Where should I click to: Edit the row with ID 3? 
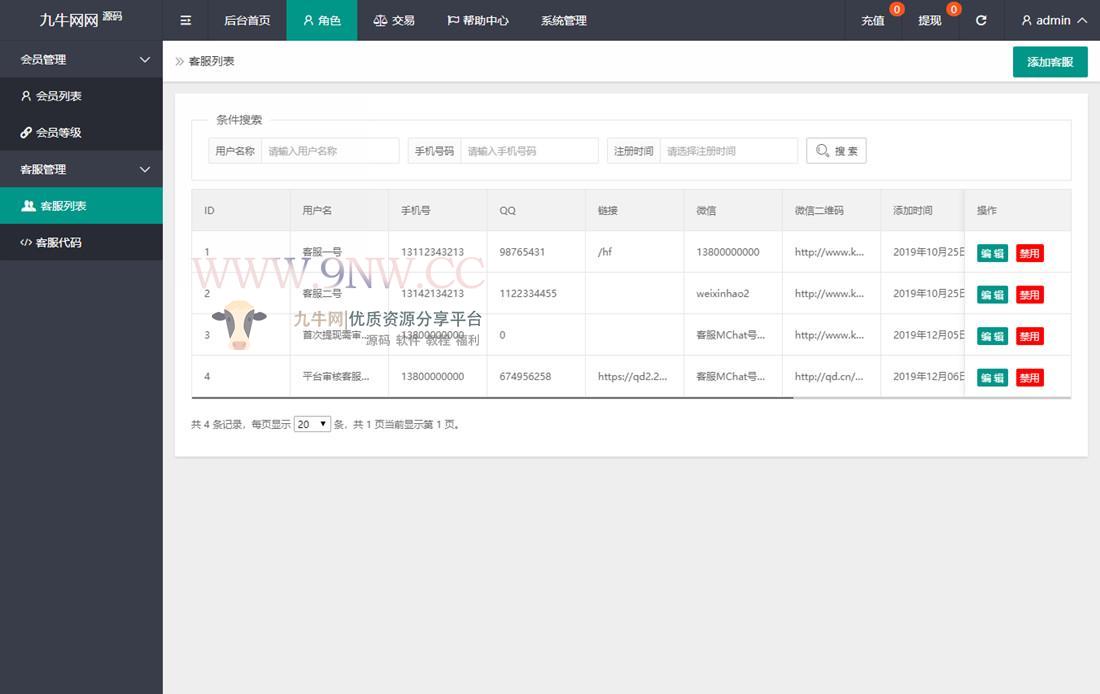tap(992, 336)
